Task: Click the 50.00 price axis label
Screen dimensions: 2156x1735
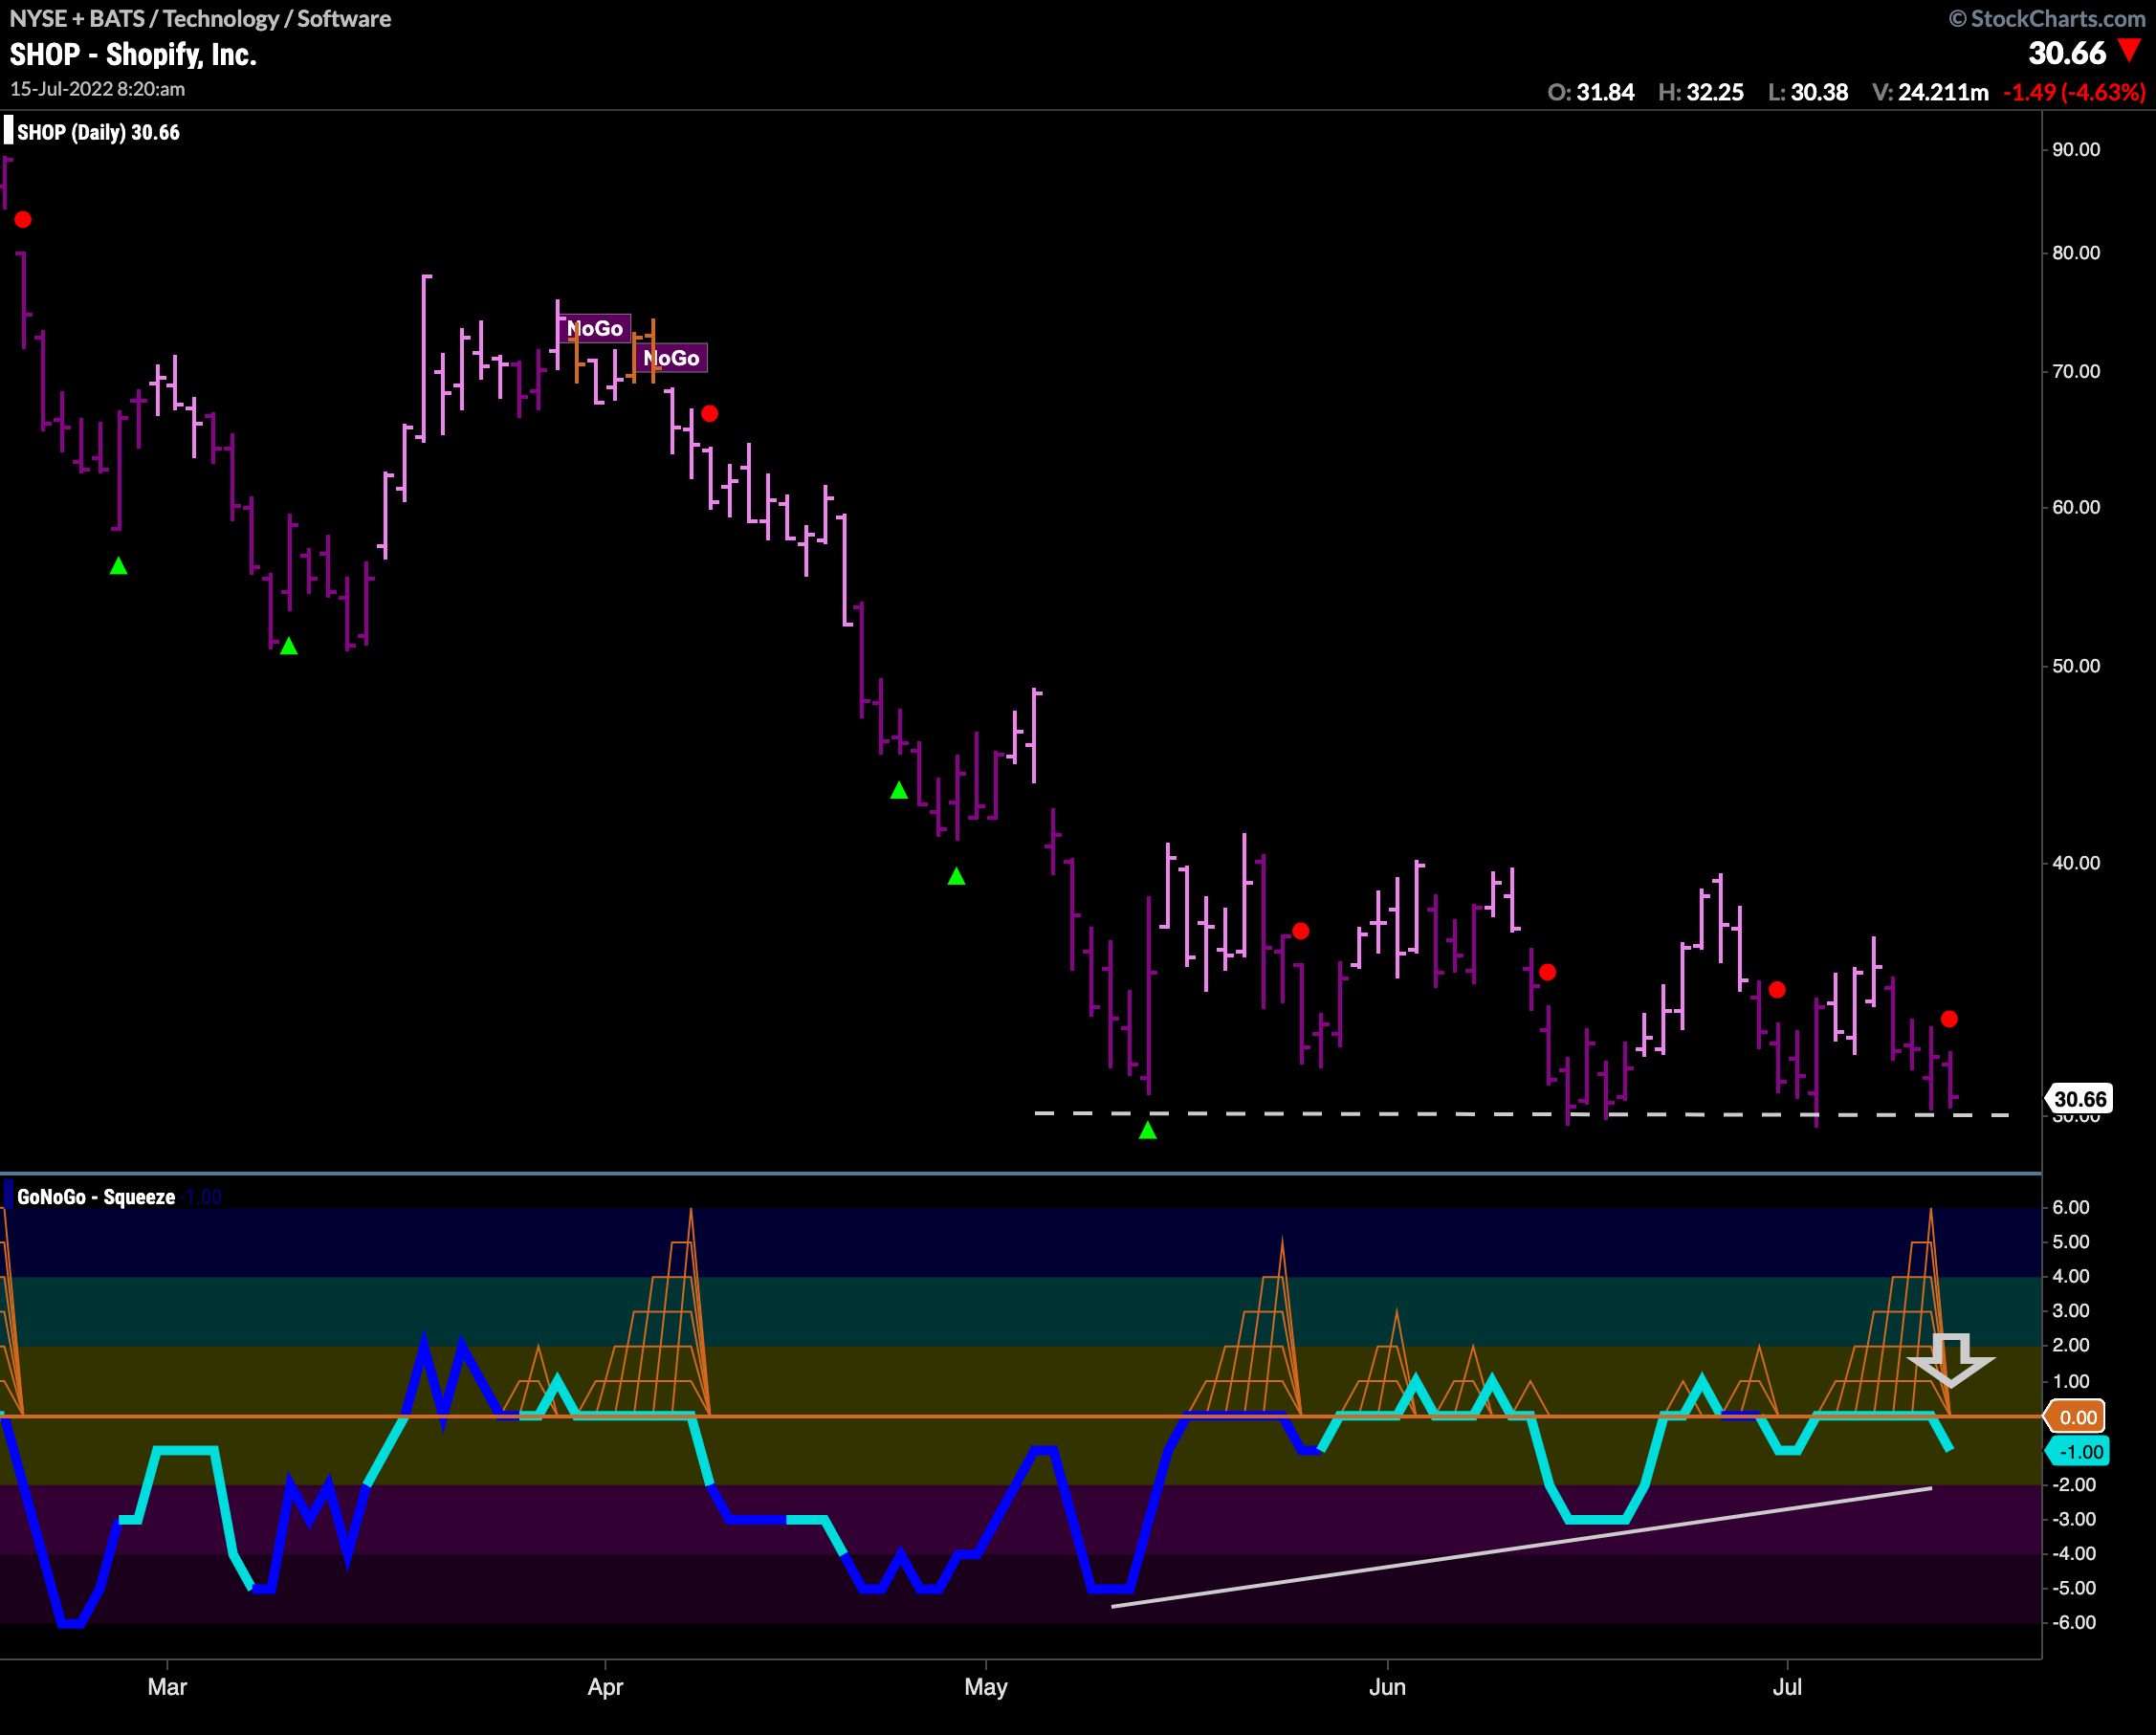Action: [2075, 666]
